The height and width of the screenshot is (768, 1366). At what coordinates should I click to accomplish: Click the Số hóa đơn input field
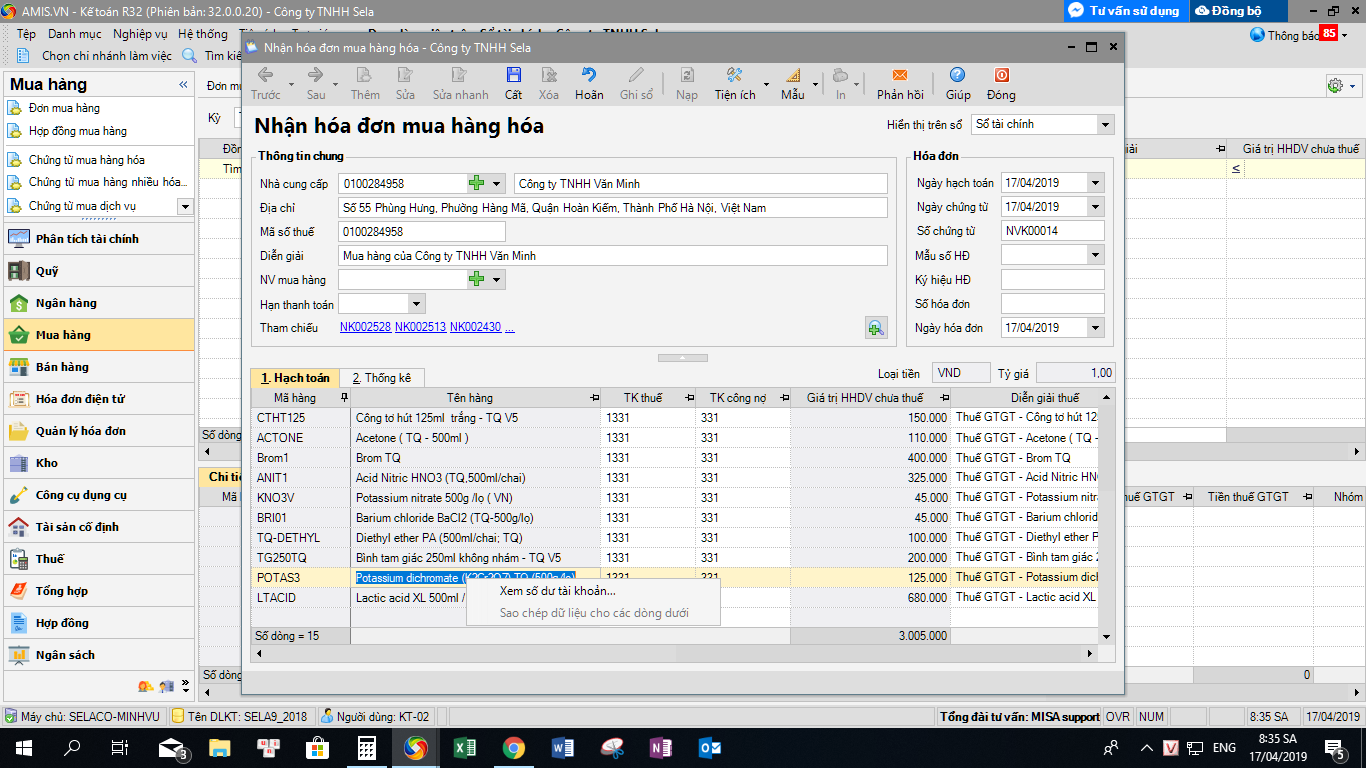(1053, 304)
